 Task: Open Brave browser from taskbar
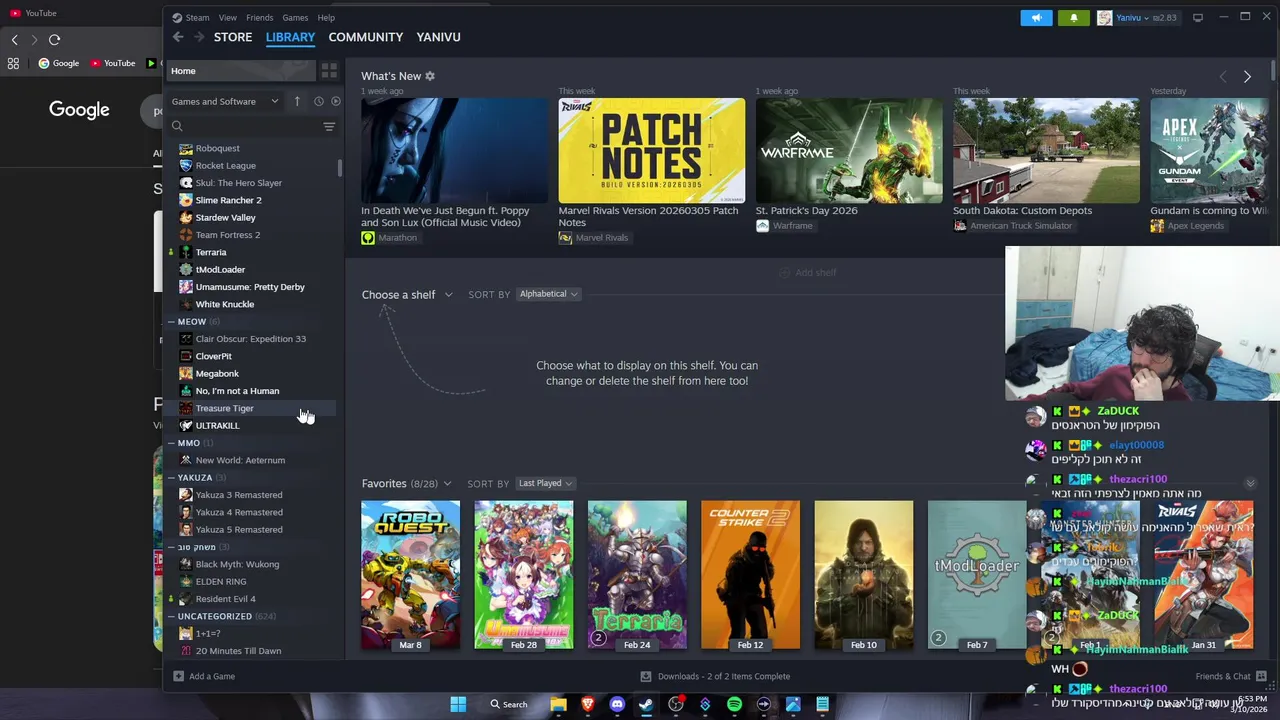588,704
